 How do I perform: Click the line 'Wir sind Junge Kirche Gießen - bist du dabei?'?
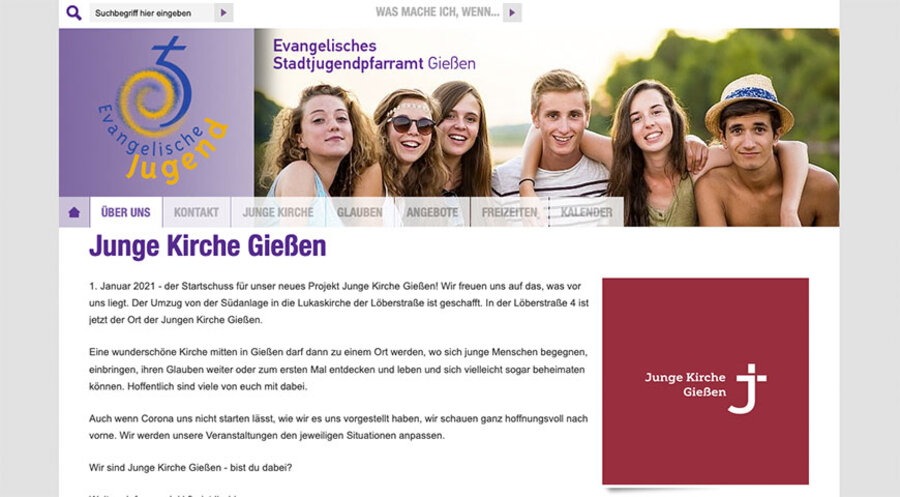click(191, 468)
